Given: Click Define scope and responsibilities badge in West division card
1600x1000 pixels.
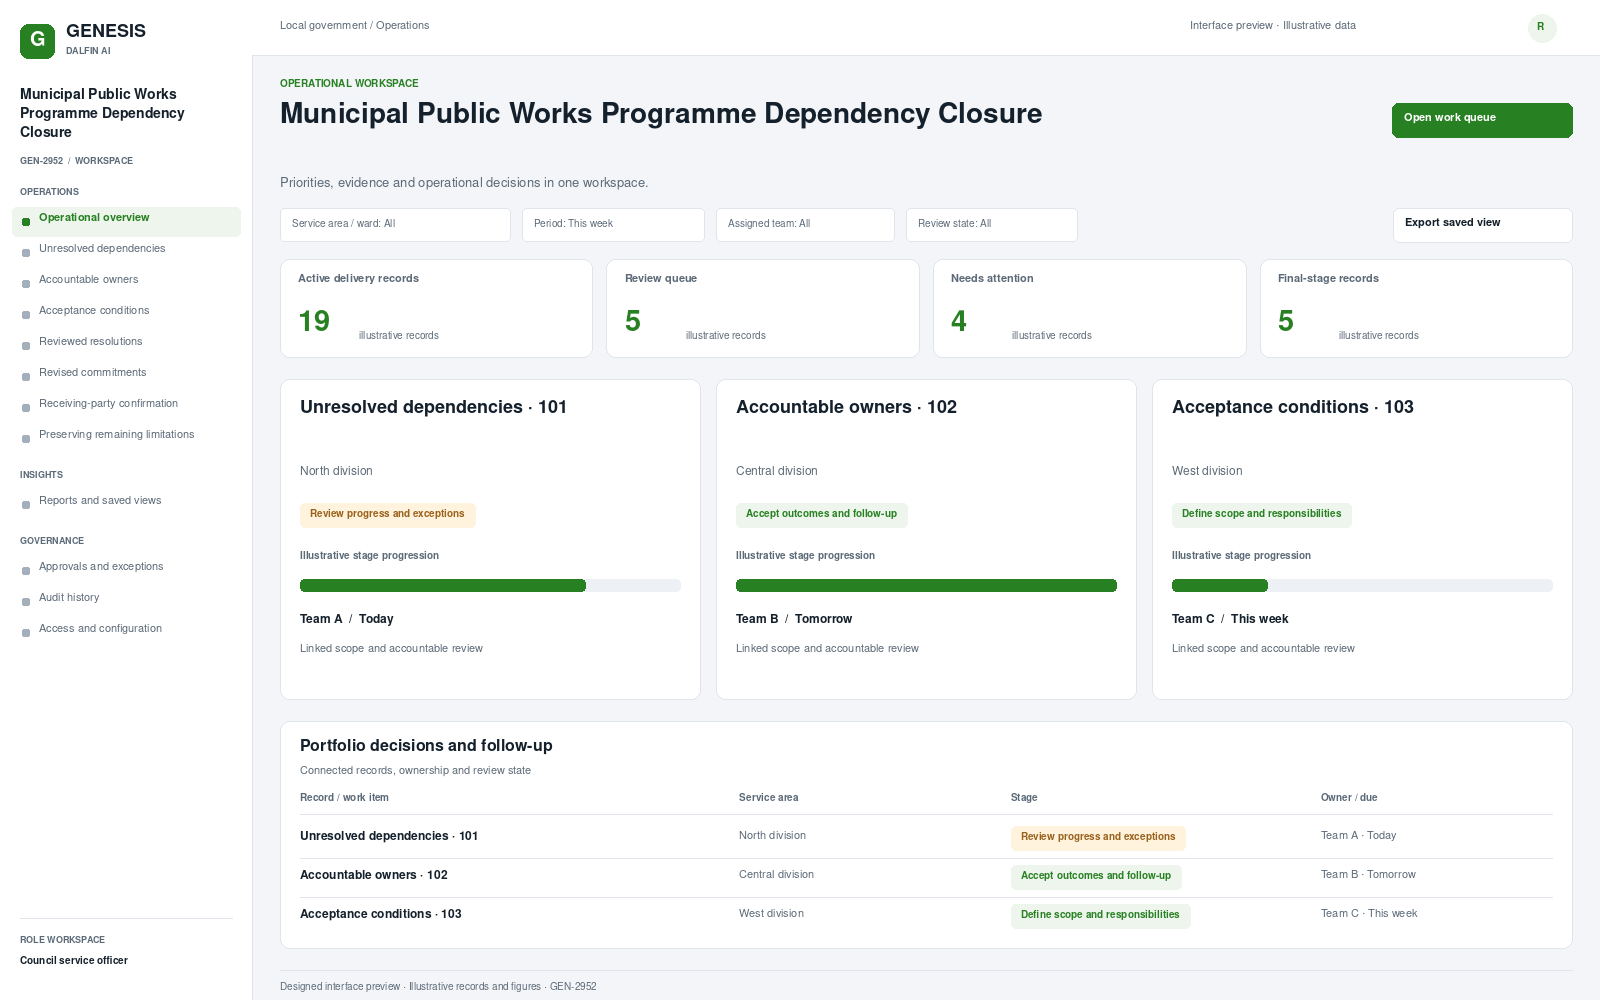Looking at the screenshot, I should (x=1261, y=514).
